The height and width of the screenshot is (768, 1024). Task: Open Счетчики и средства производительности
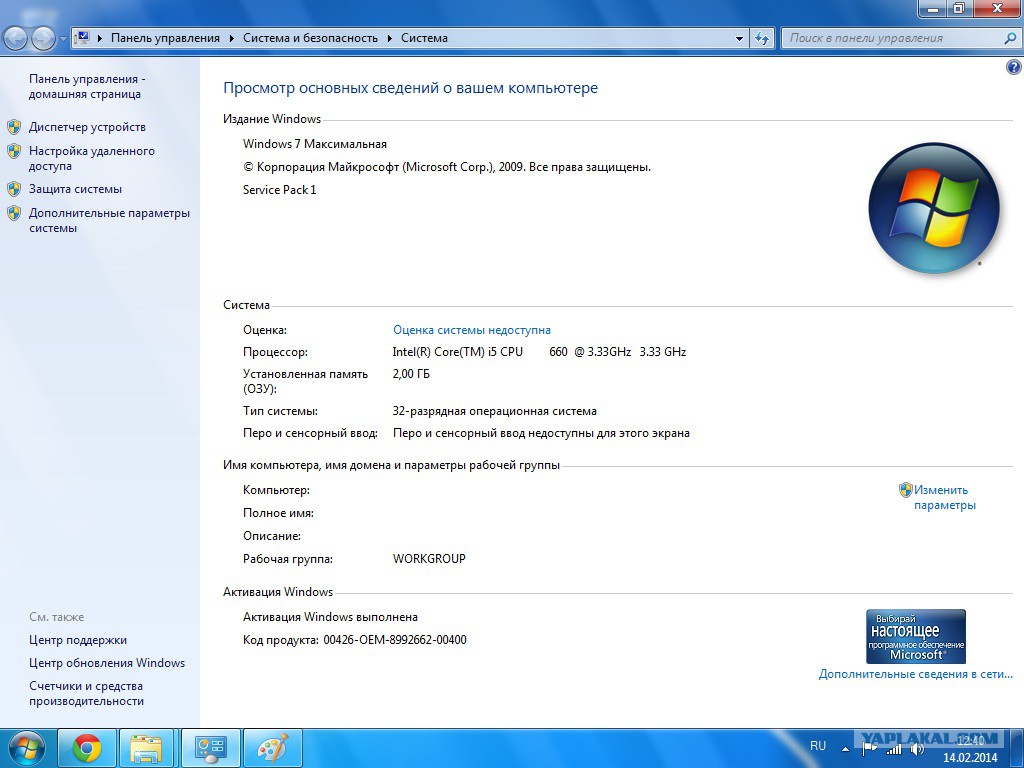point(86,694)
